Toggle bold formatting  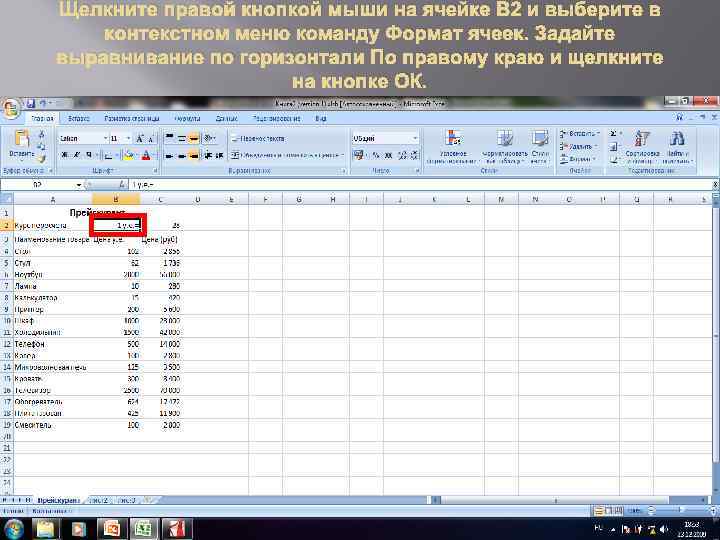tap(65, 155)
